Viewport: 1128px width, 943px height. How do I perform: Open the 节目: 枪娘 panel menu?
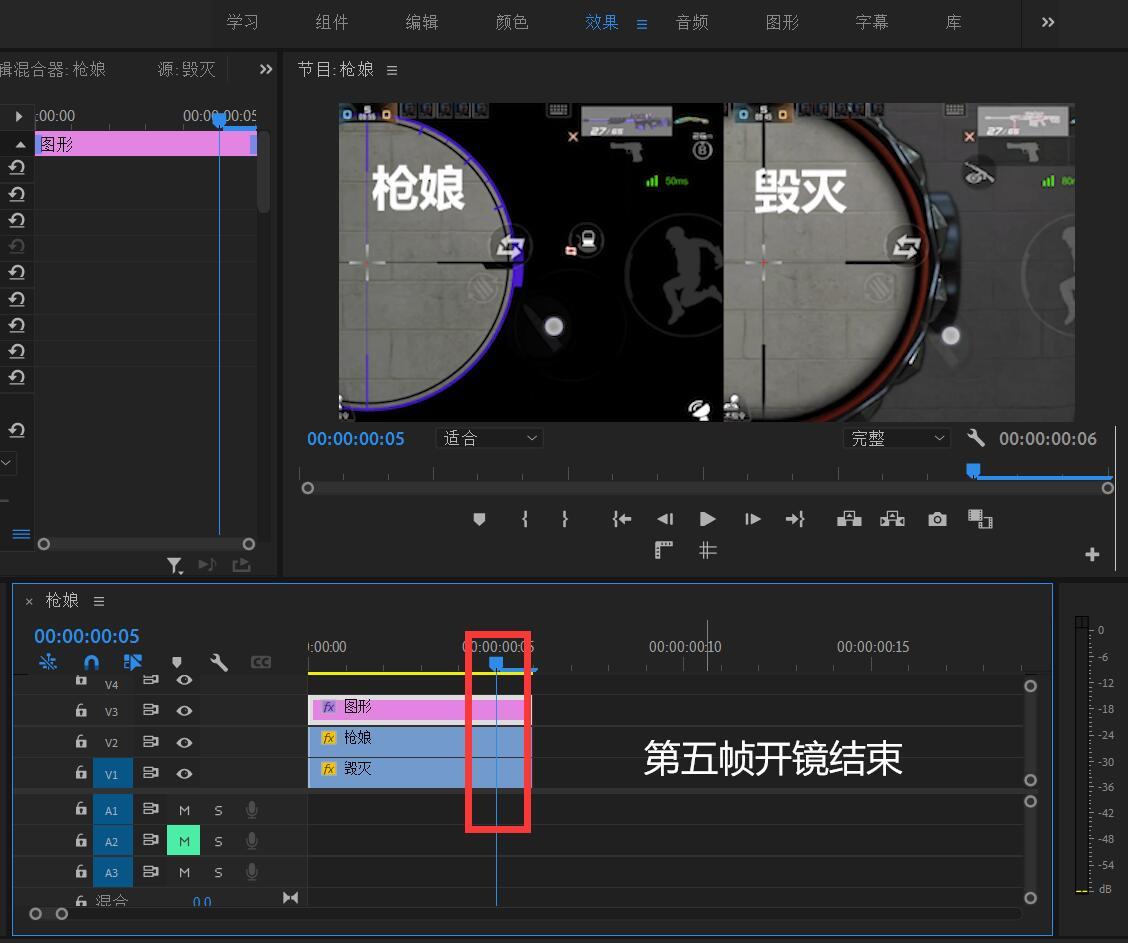point(392,70)
